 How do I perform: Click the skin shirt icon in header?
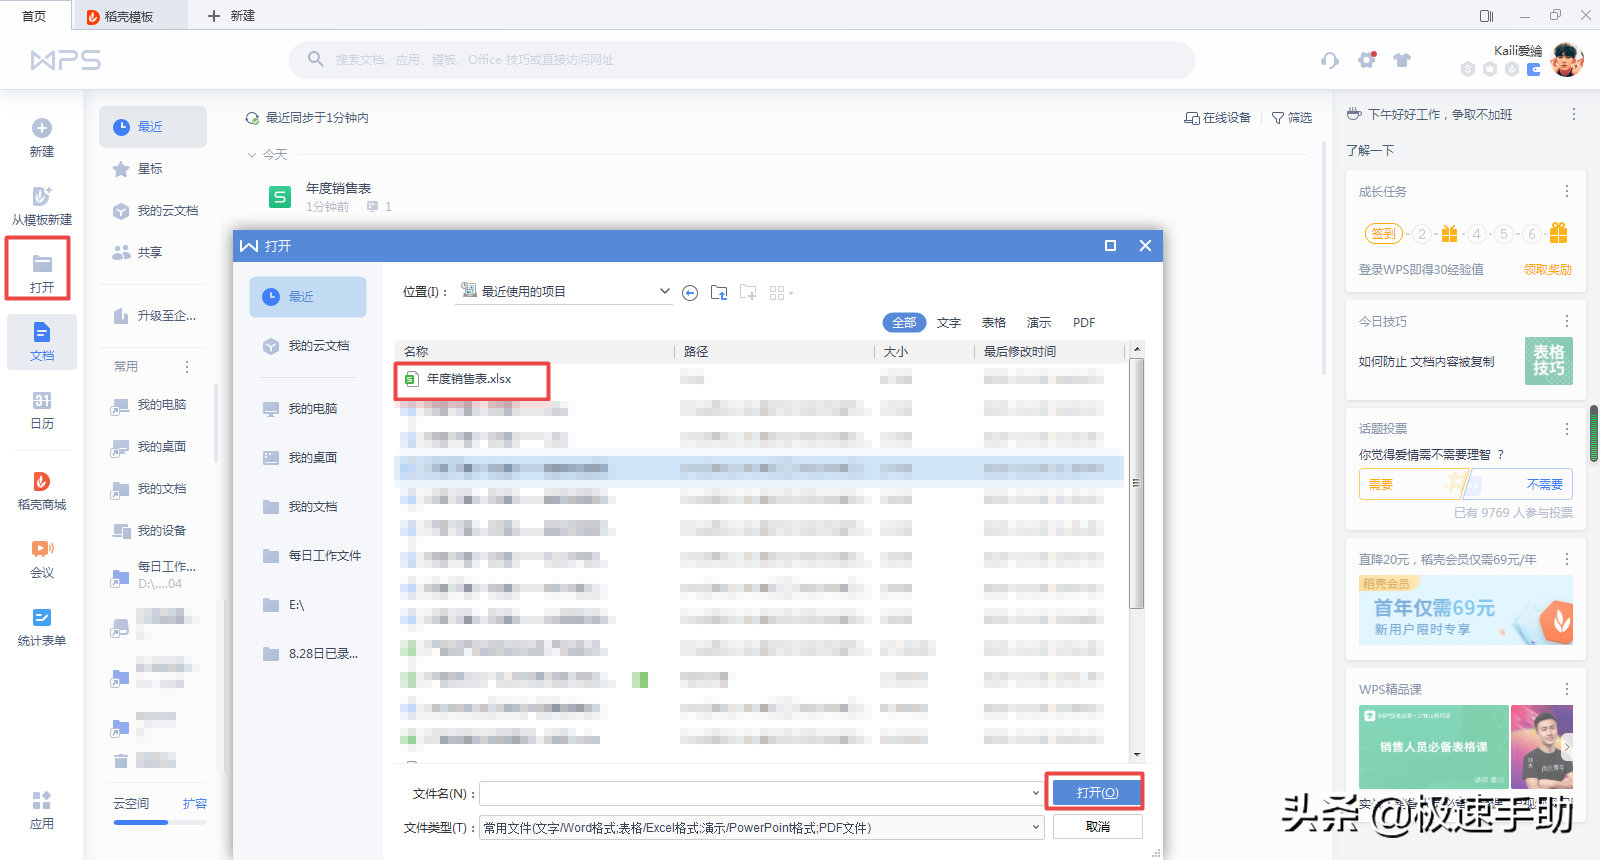click(1402, 60)
